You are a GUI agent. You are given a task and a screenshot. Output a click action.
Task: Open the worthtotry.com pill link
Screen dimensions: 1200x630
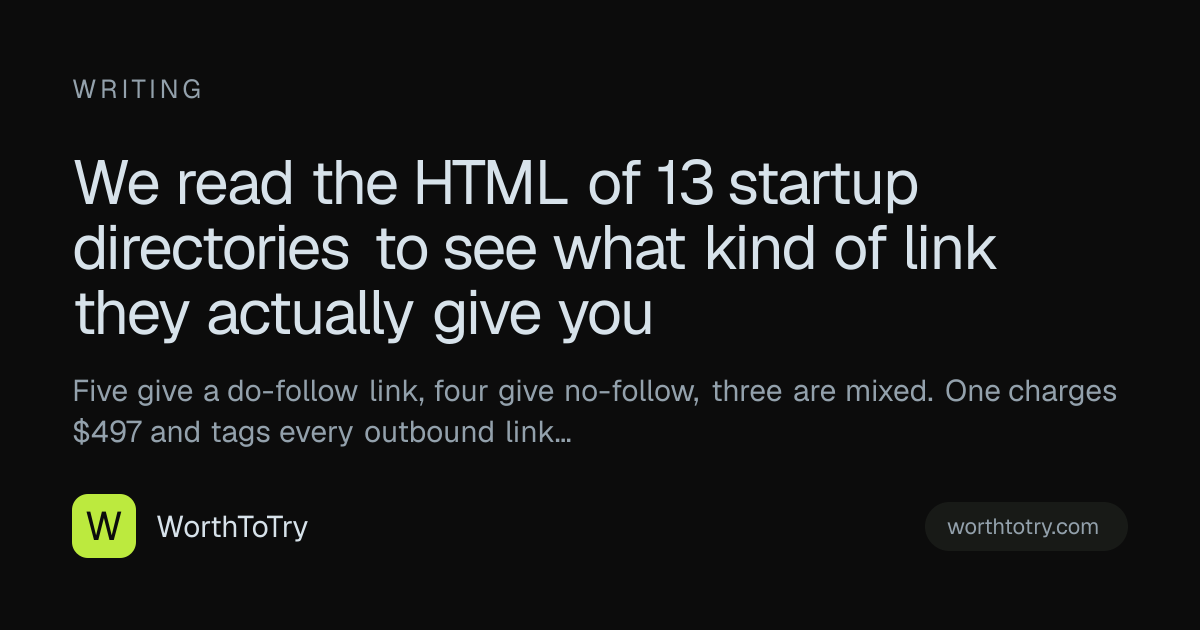[1026, 526]
